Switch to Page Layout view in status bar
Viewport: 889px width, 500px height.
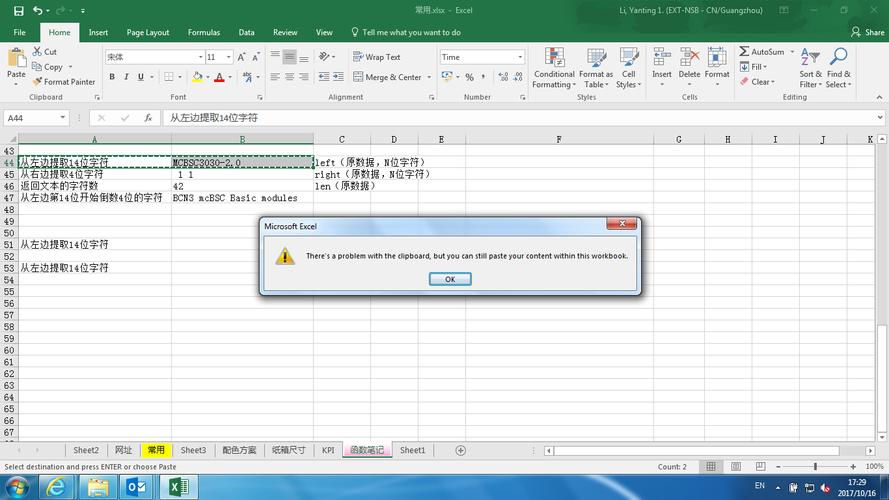(735, 467)
